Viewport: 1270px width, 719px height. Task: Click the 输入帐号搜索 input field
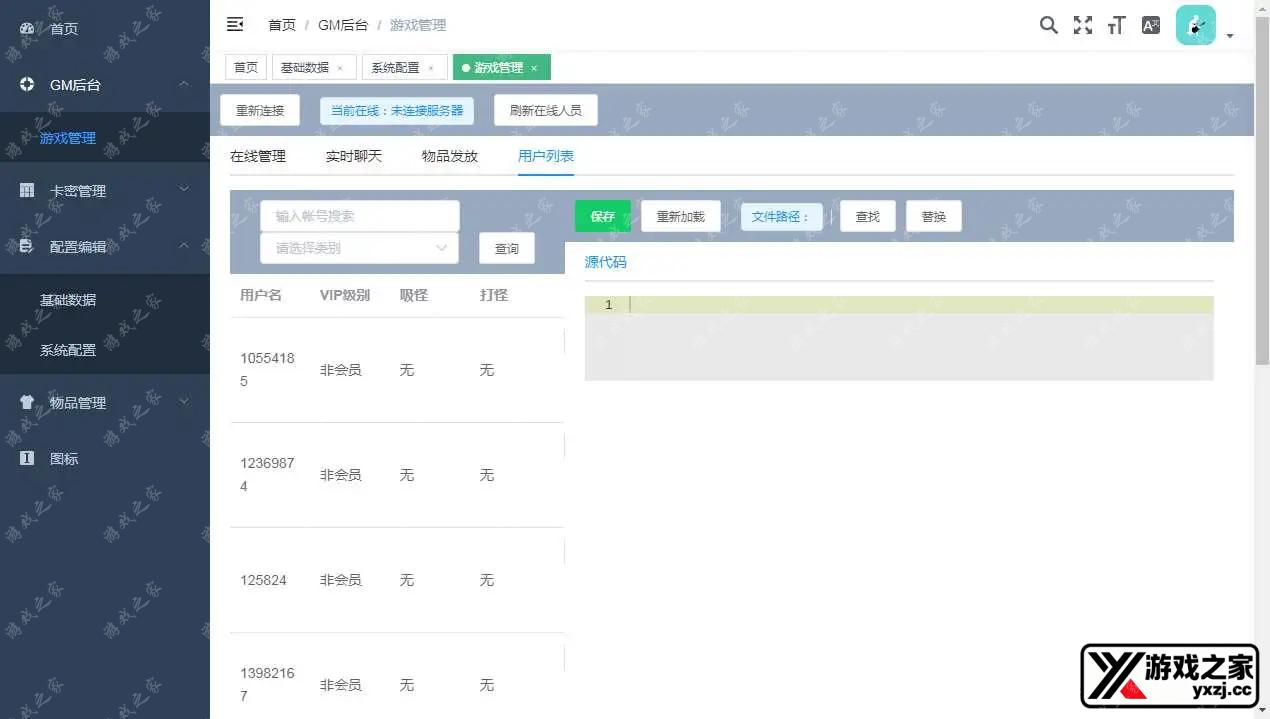(359, 216)
